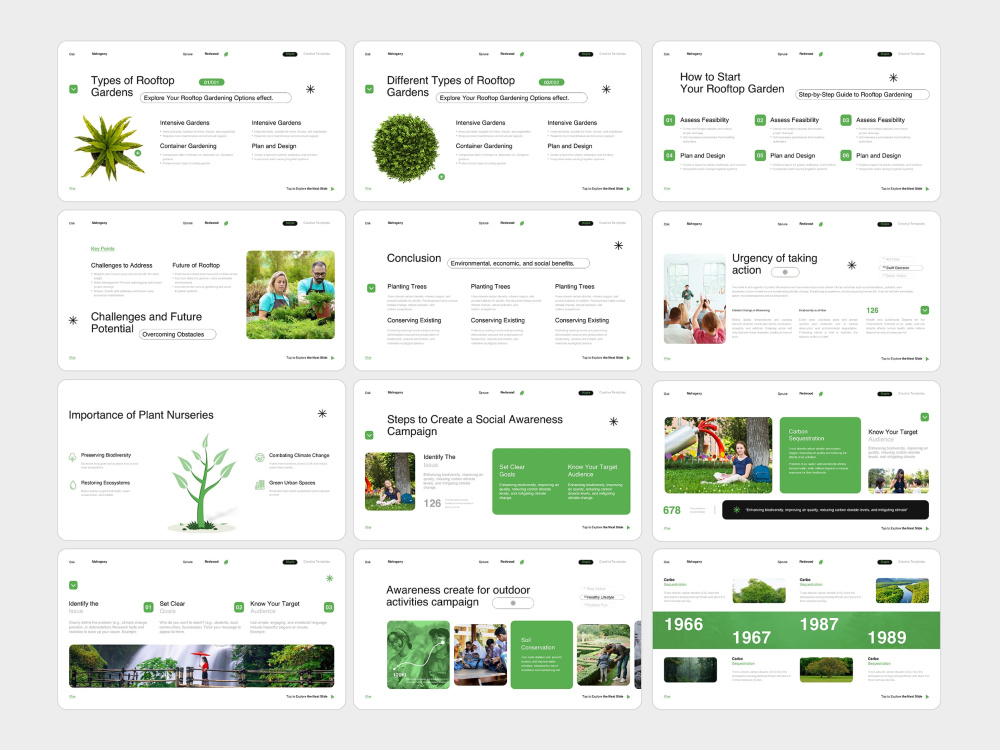Click green chevron box above Identify the Issue
This screenshot has width=1000, height=750.
pyautogui.click(x=73, y=585)
